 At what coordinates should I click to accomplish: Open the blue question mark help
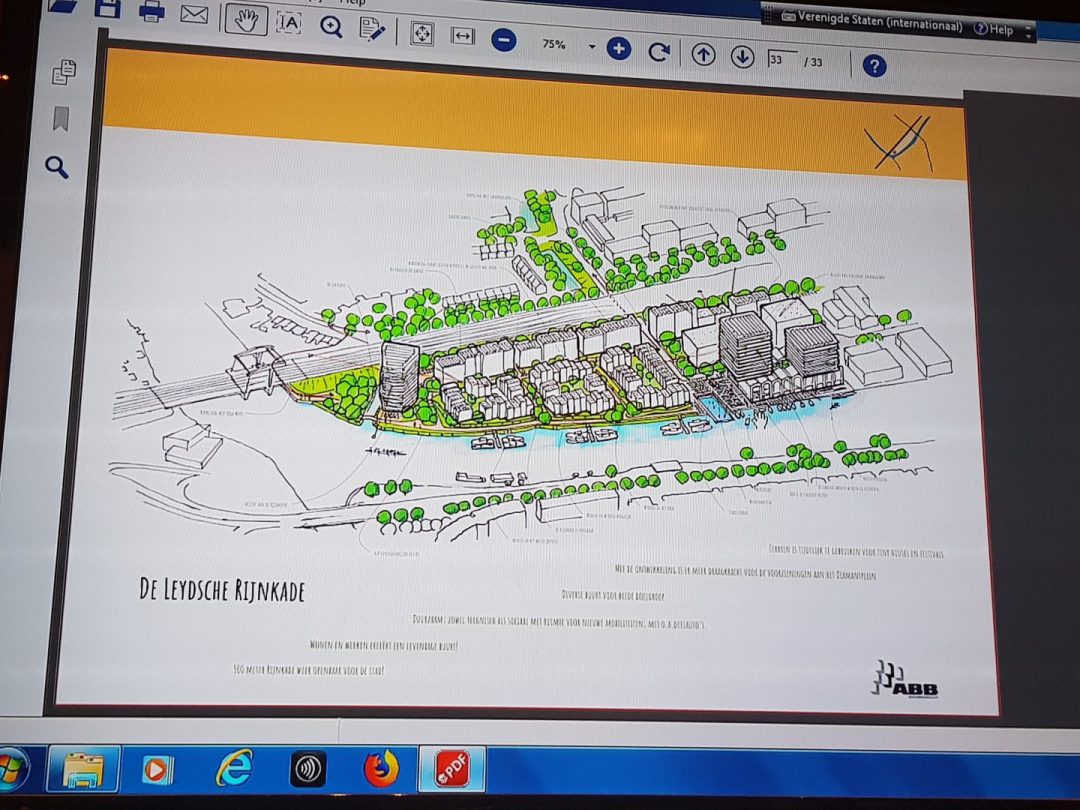pos(874,66)
